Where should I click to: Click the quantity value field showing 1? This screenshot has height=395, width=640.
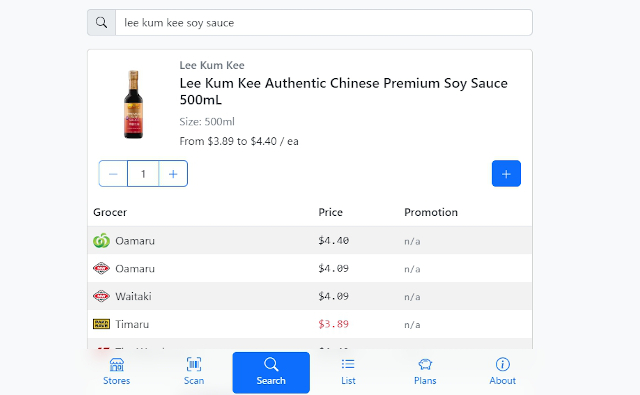(143, 174)
